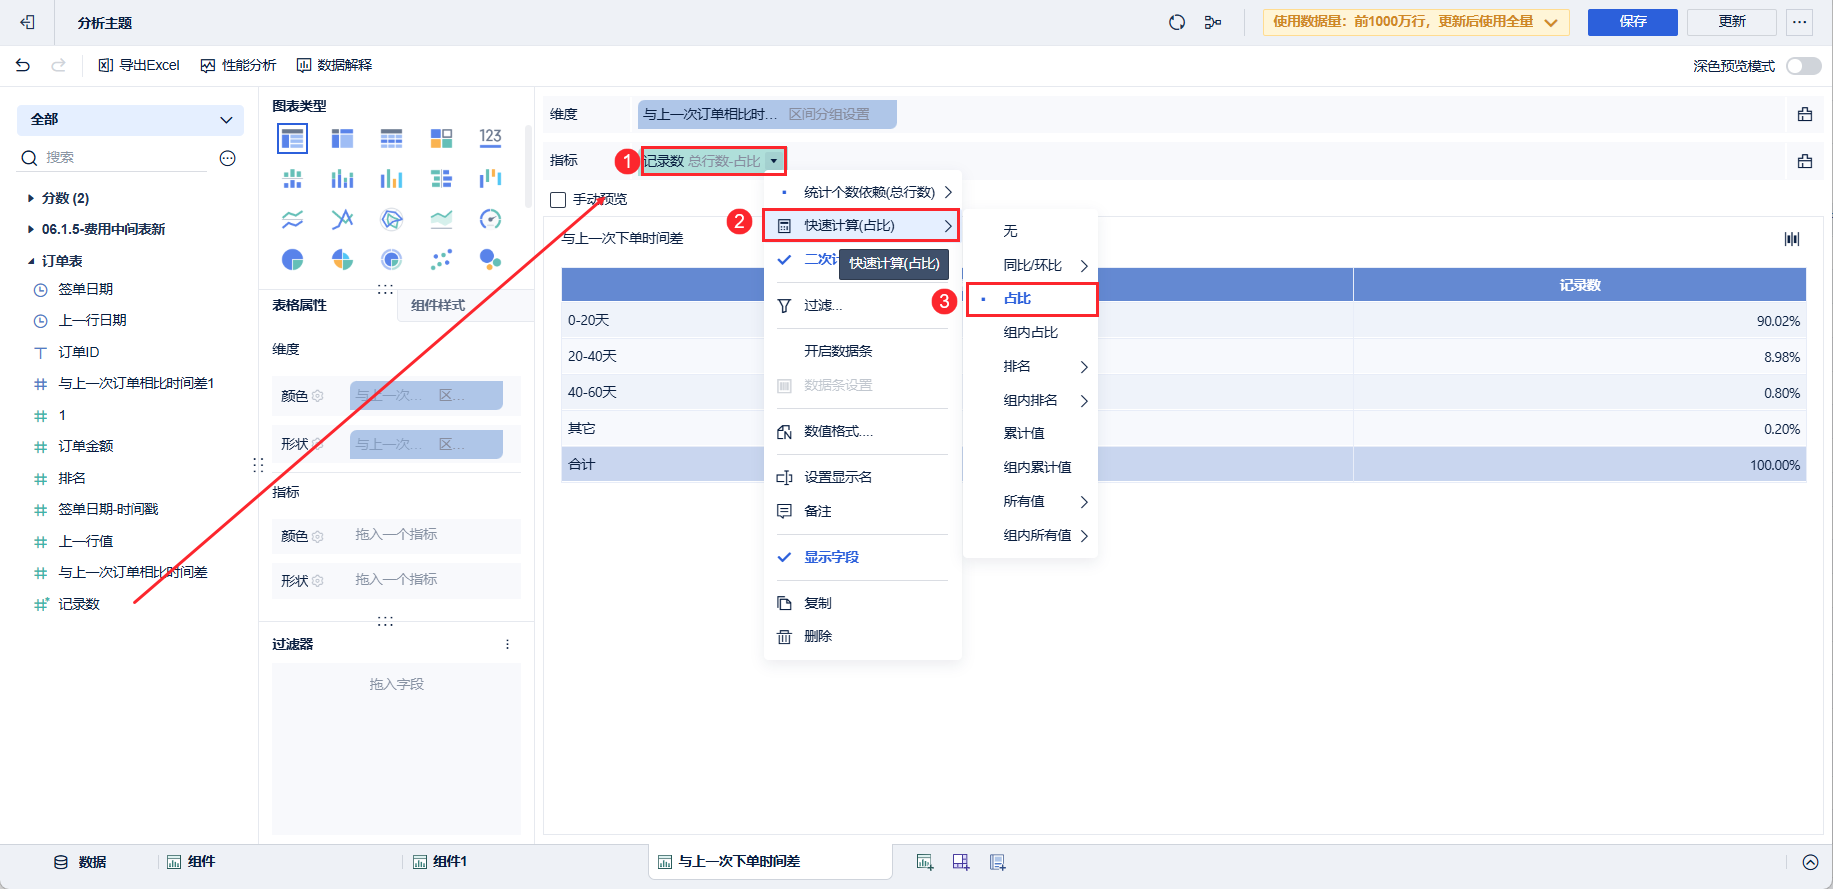Toggle the 深色预览模式 switch

click(x=1804, y=66)
